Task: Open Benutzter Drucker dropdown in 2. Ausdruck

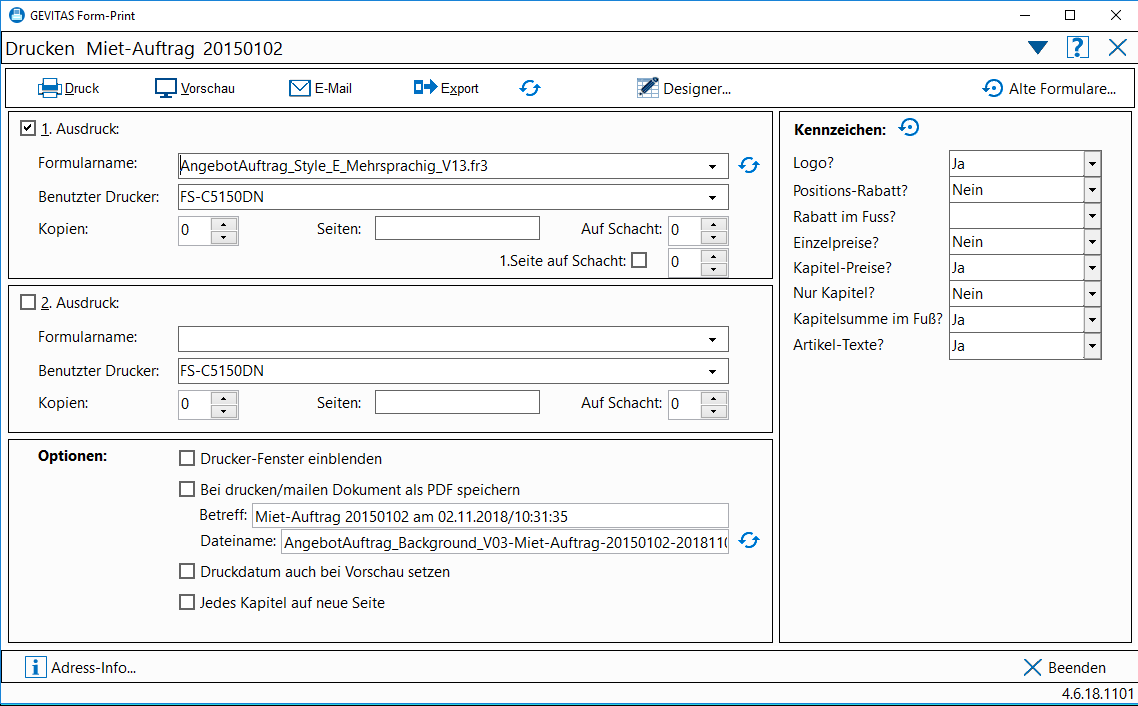Action: [x=713, y=372]
